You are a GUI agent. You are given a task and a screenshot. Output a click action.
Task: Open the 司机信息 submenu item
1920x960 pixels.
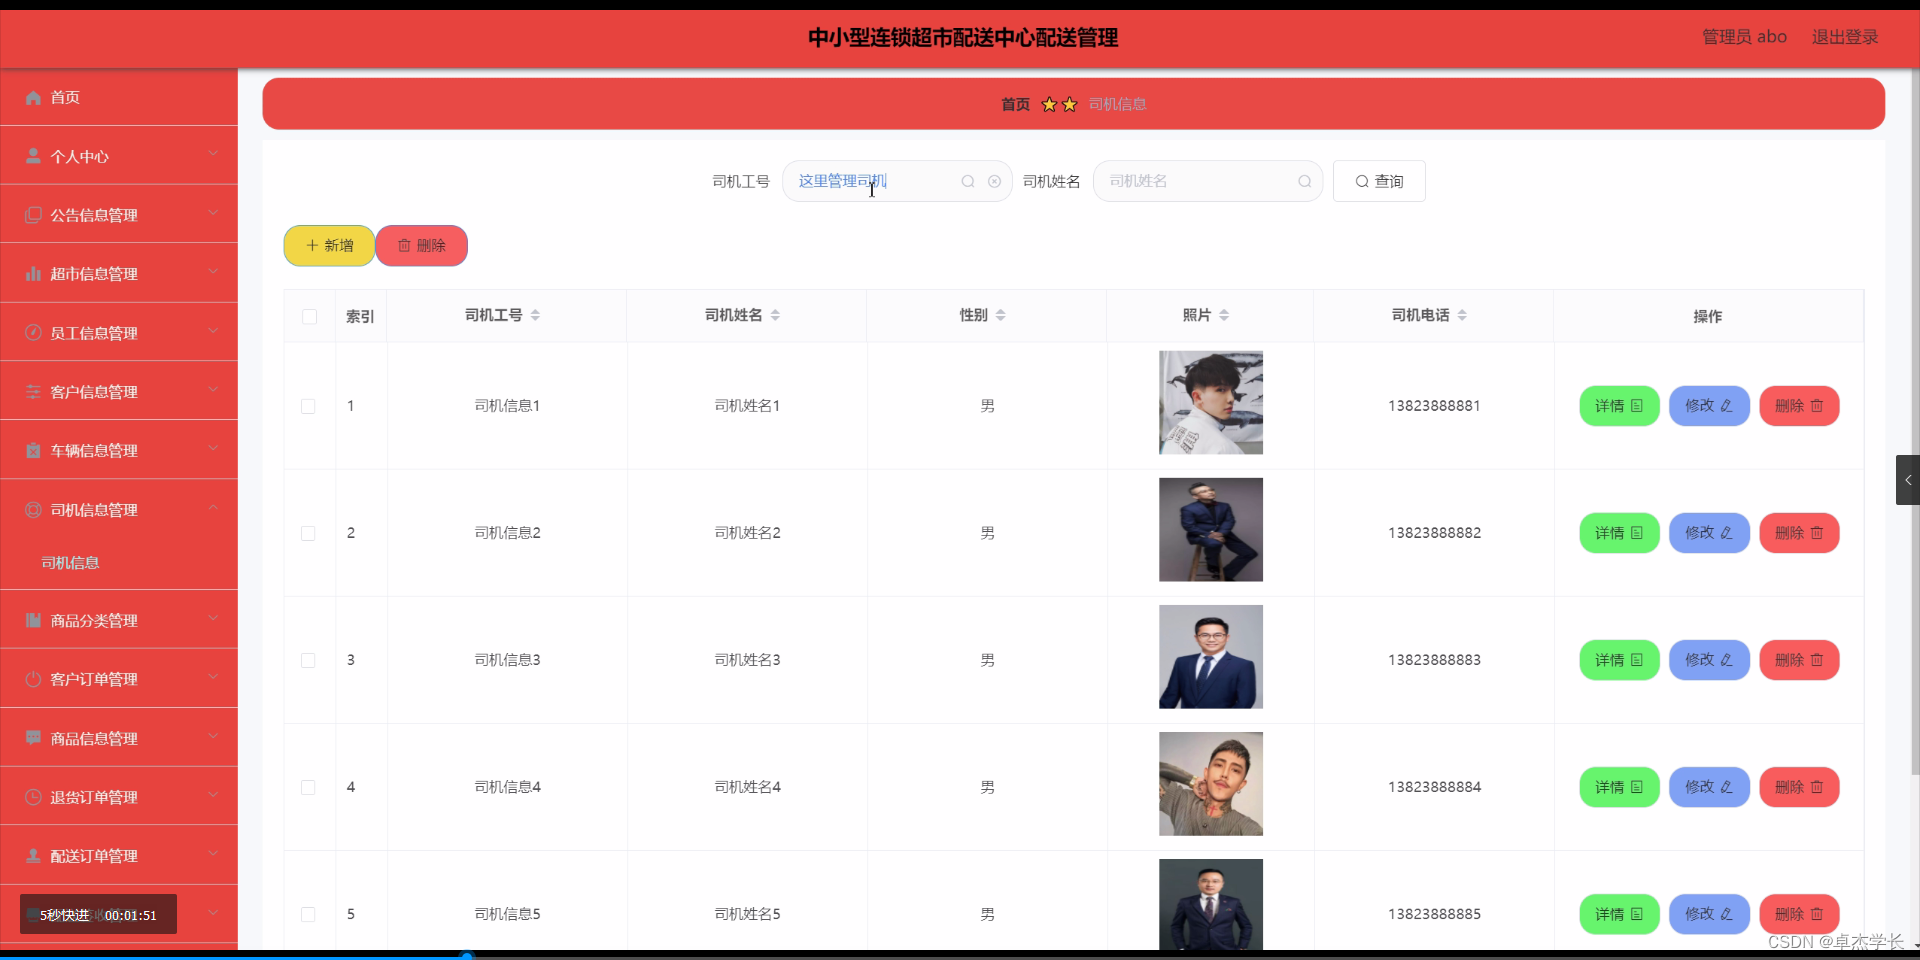pos(70,563)
